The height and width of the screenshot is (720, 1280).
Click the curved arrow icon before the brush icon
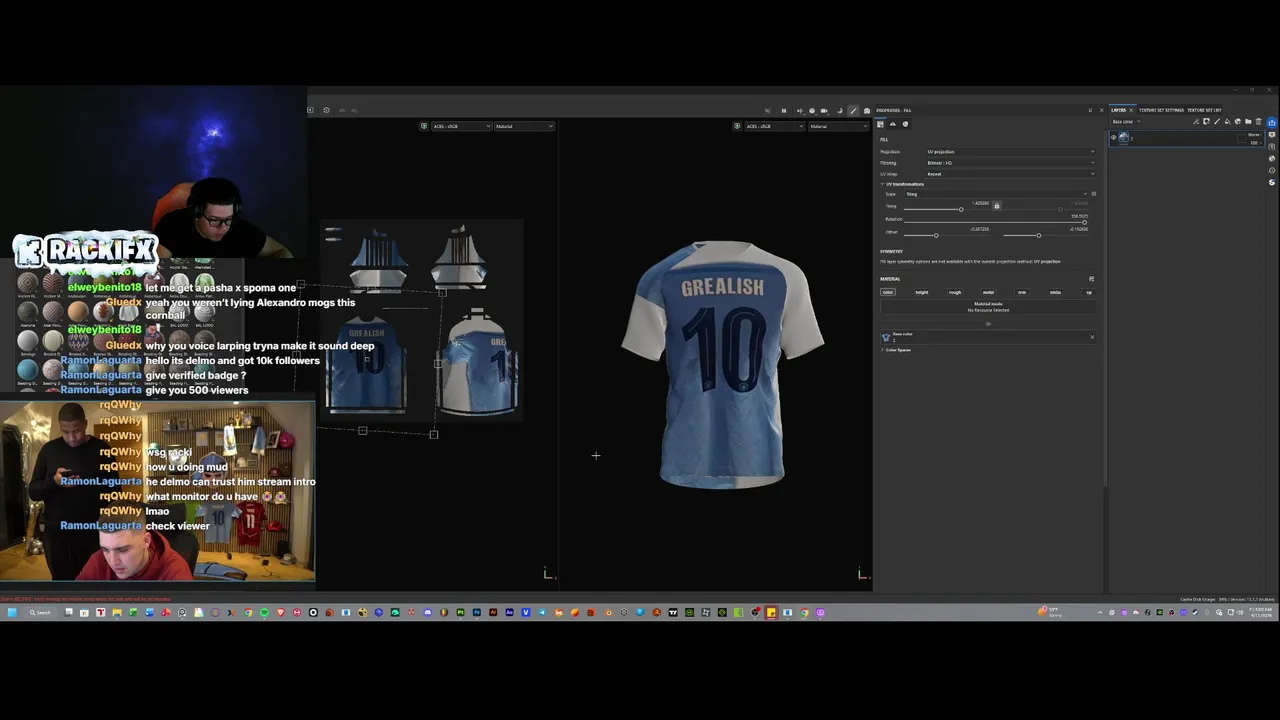coord(840,111)
